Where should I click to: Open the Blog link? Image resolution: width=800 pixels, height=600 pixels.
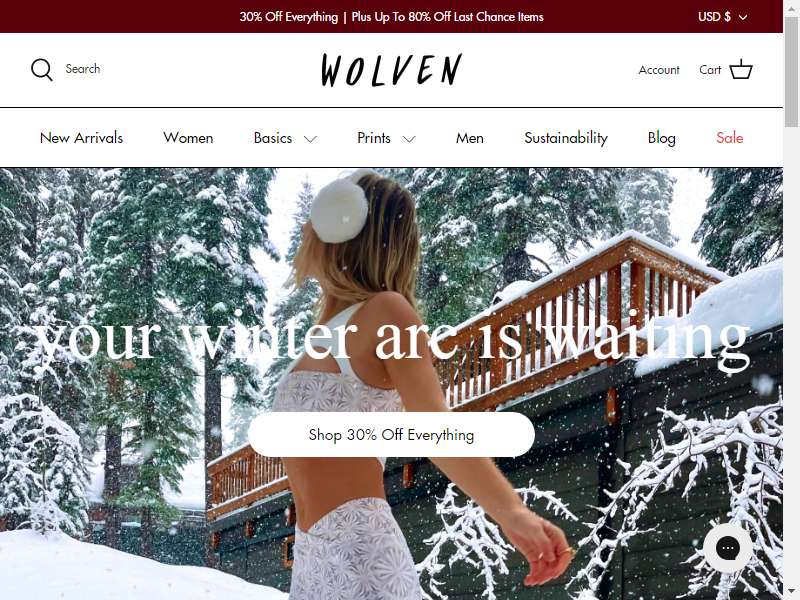coord(661,138)
